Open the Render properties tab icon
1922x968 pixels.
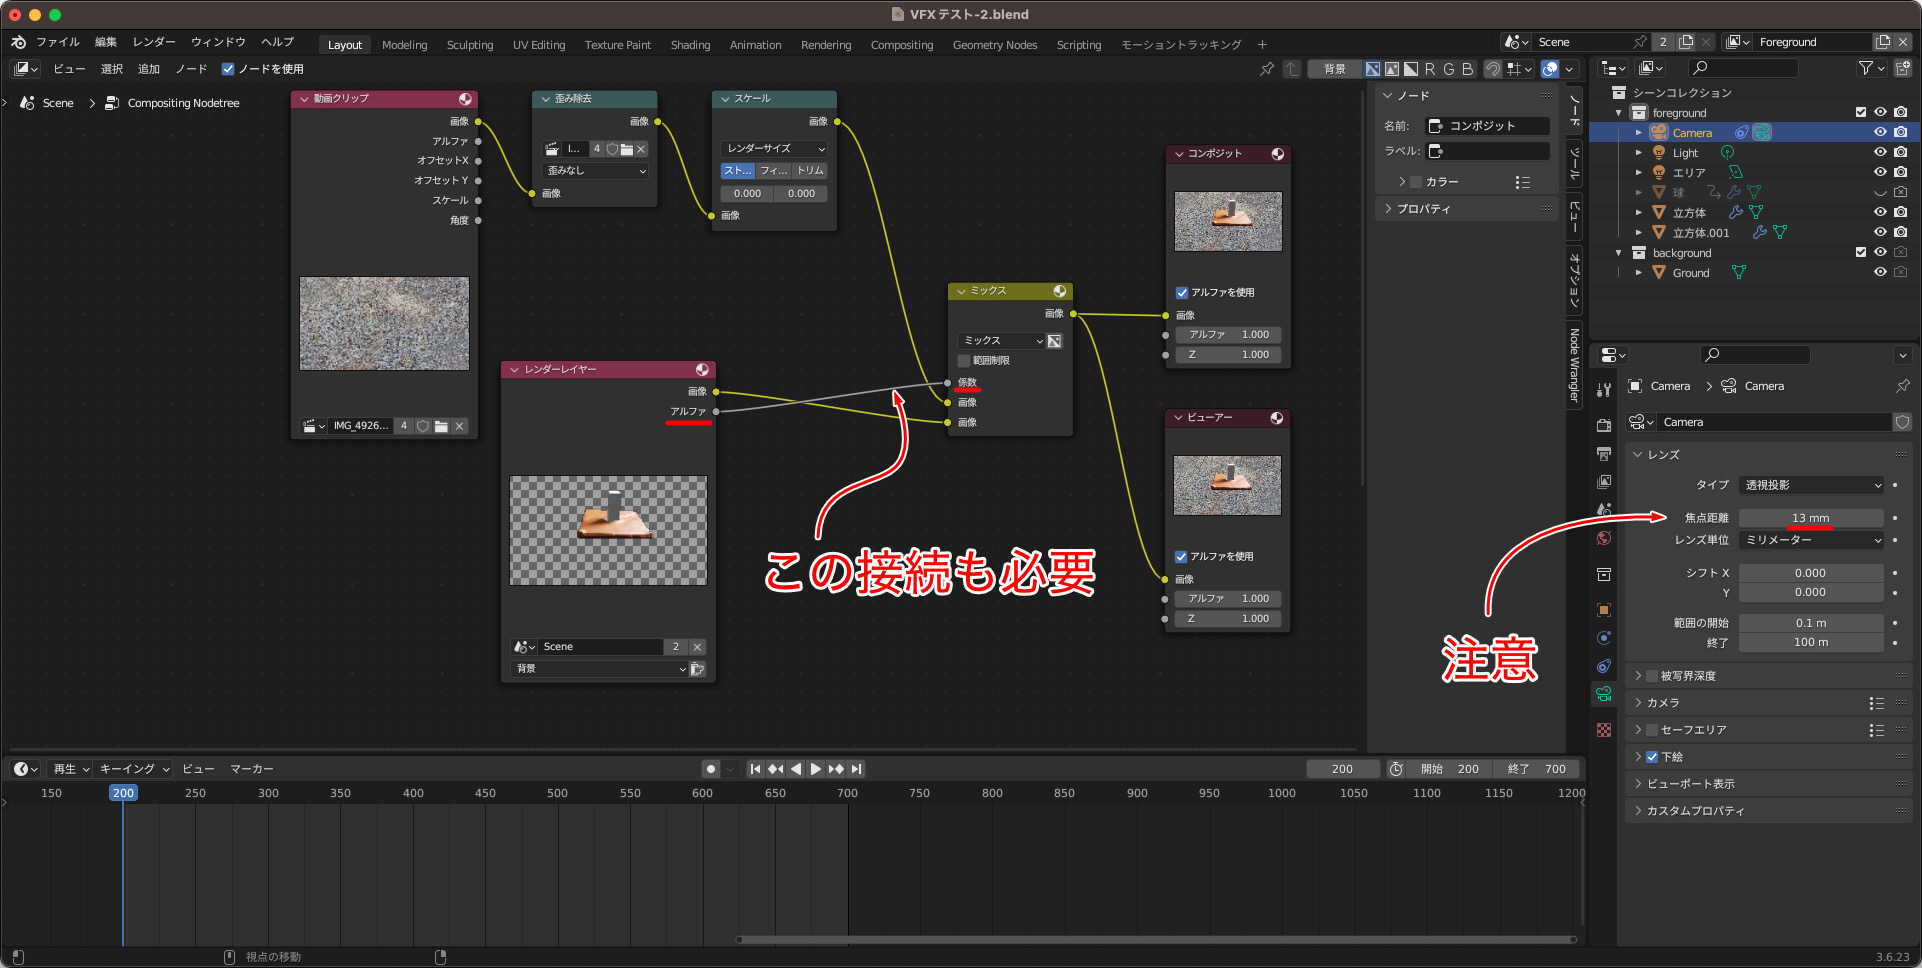(x=1604, y=425)
